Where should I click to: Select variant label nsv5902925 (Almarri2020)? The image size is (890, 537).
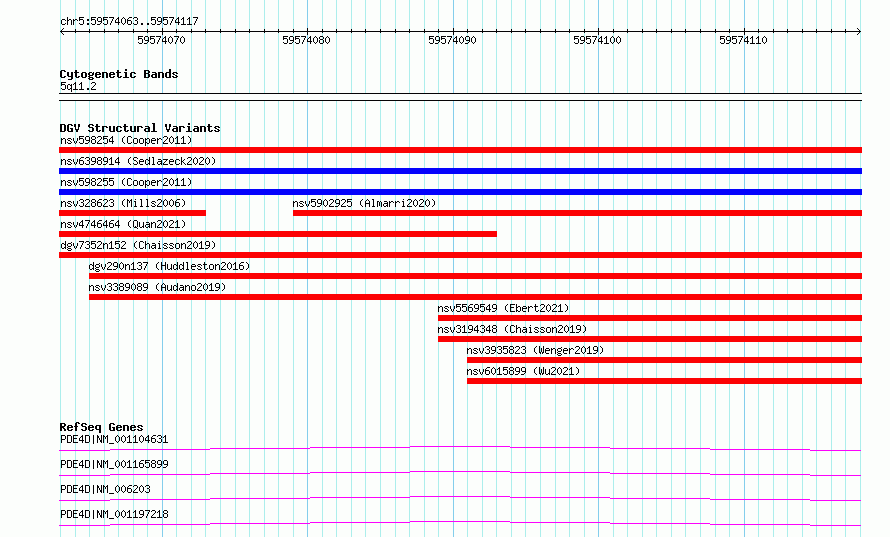click(364, 203)
